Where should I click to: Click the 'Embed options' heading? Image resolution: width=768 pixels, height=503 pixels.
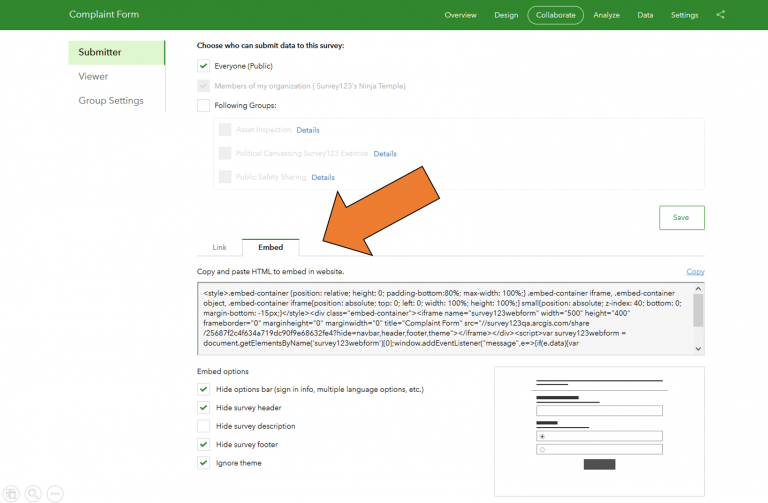222,371
